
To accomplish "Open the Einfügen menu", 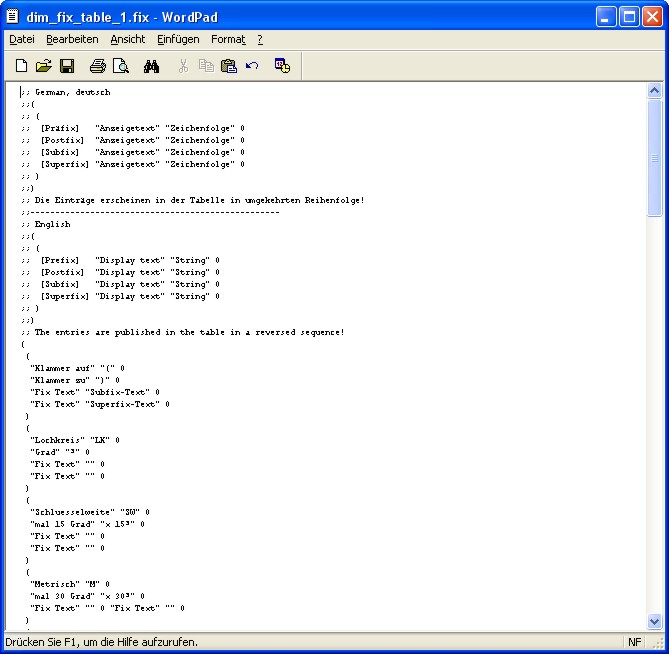I will [178, 40].
